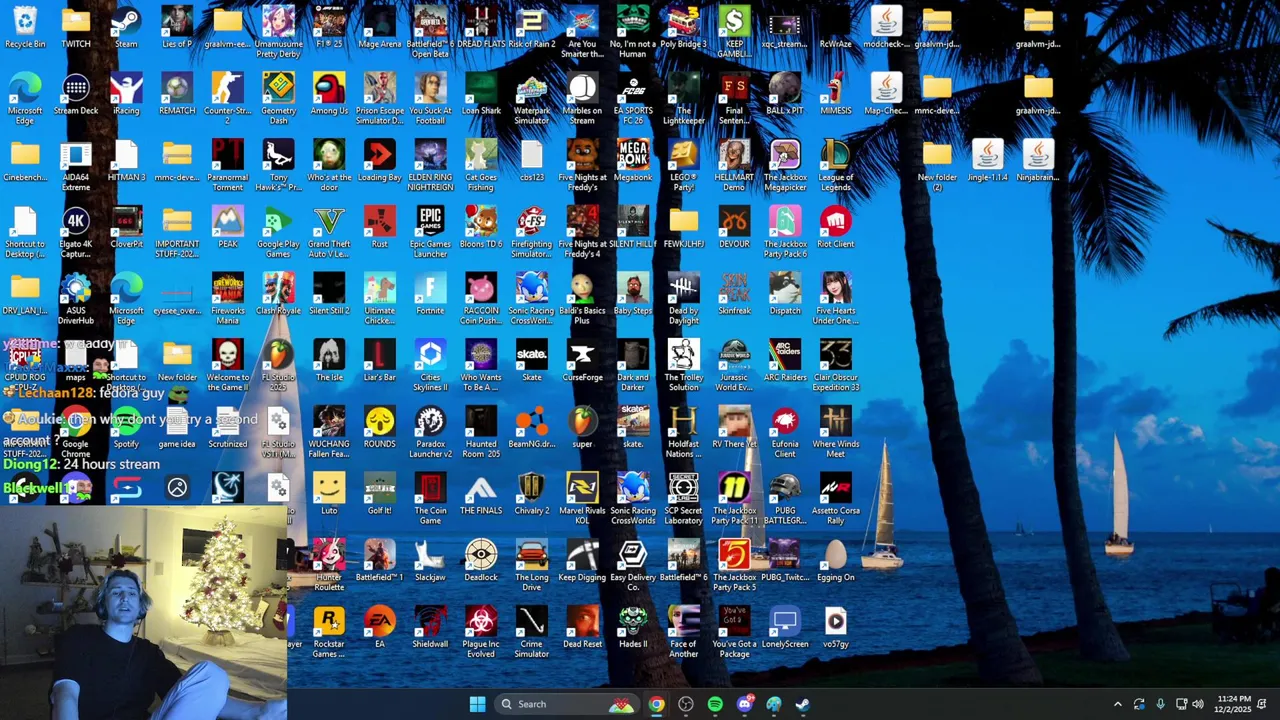
Task: Open Discord from the taskbar
Action: 745,704
